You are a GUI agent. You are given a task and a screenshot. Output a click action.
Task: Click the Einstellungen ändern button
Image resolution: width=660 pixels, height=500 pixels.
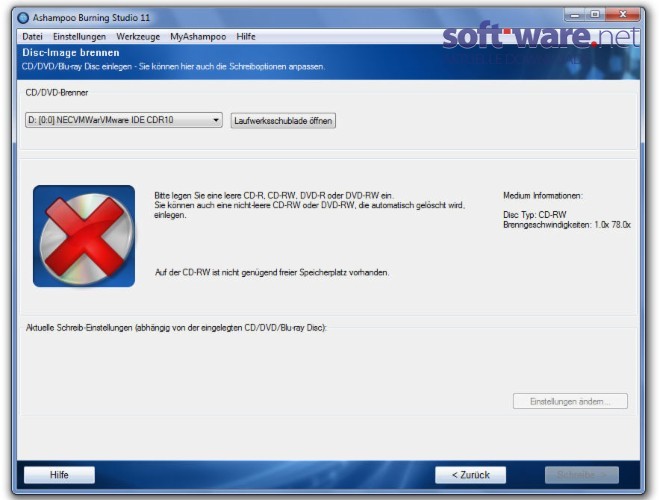[570, 401]
